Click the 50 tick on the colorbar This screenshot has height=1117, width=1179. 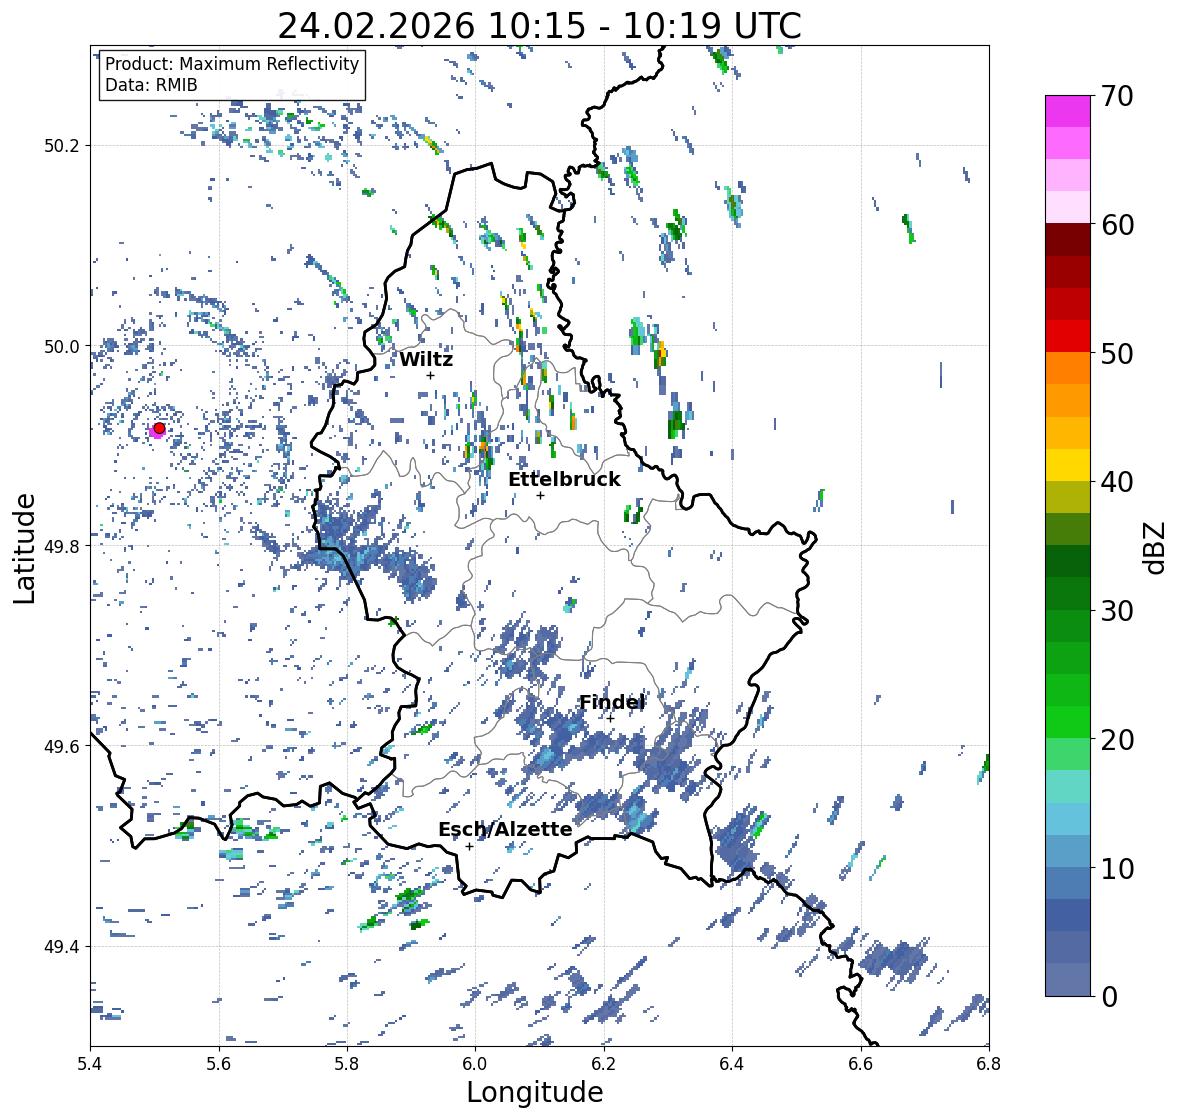[1117, 353]
